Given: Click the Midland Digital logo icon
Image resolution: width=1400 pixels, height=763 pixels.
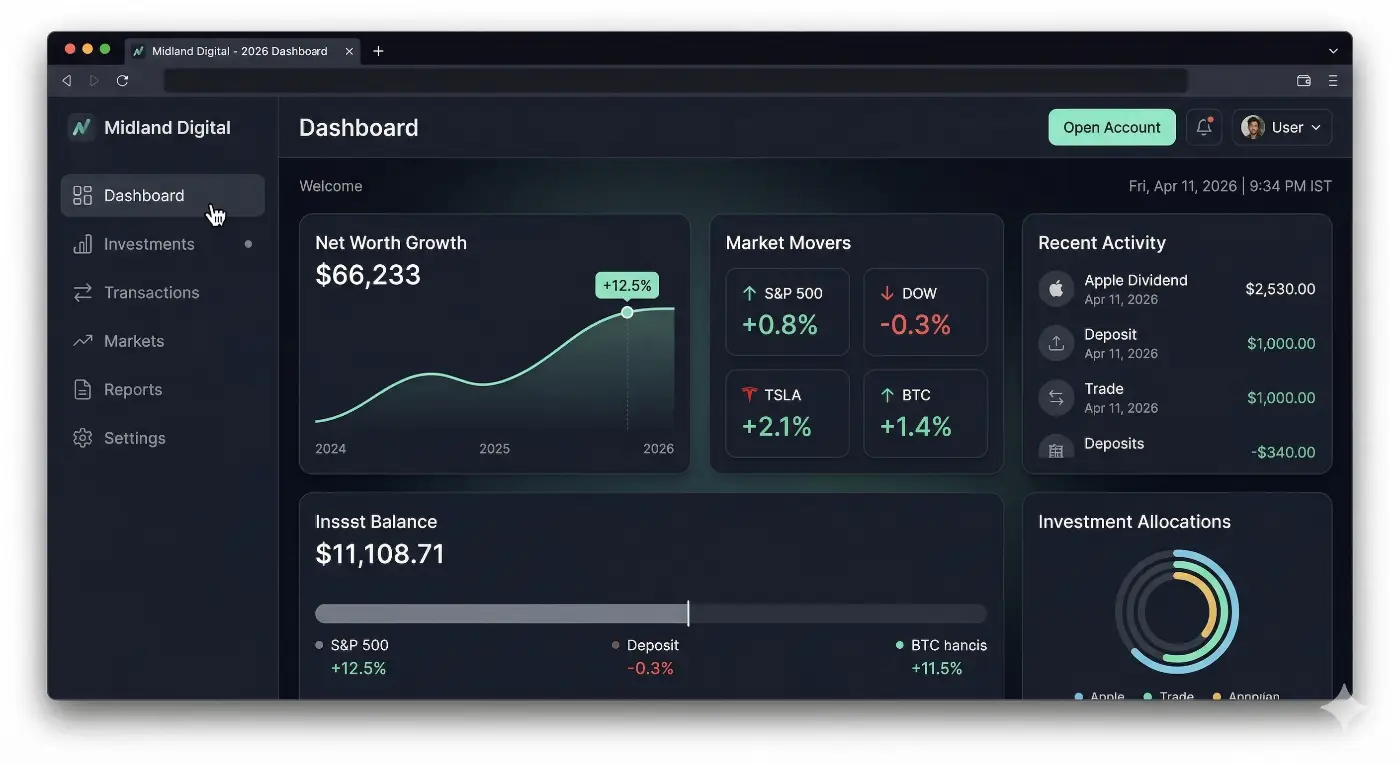Looking at the screenshot, I should coord(81,128).
